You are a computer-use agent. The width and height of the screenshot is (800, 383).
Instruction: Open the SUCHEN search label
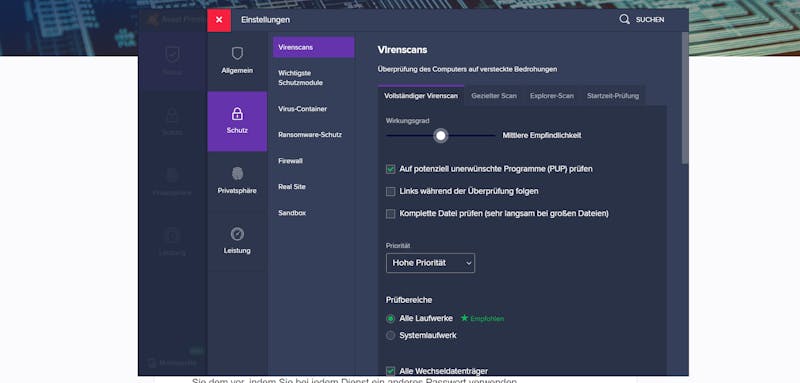[649, 20]
